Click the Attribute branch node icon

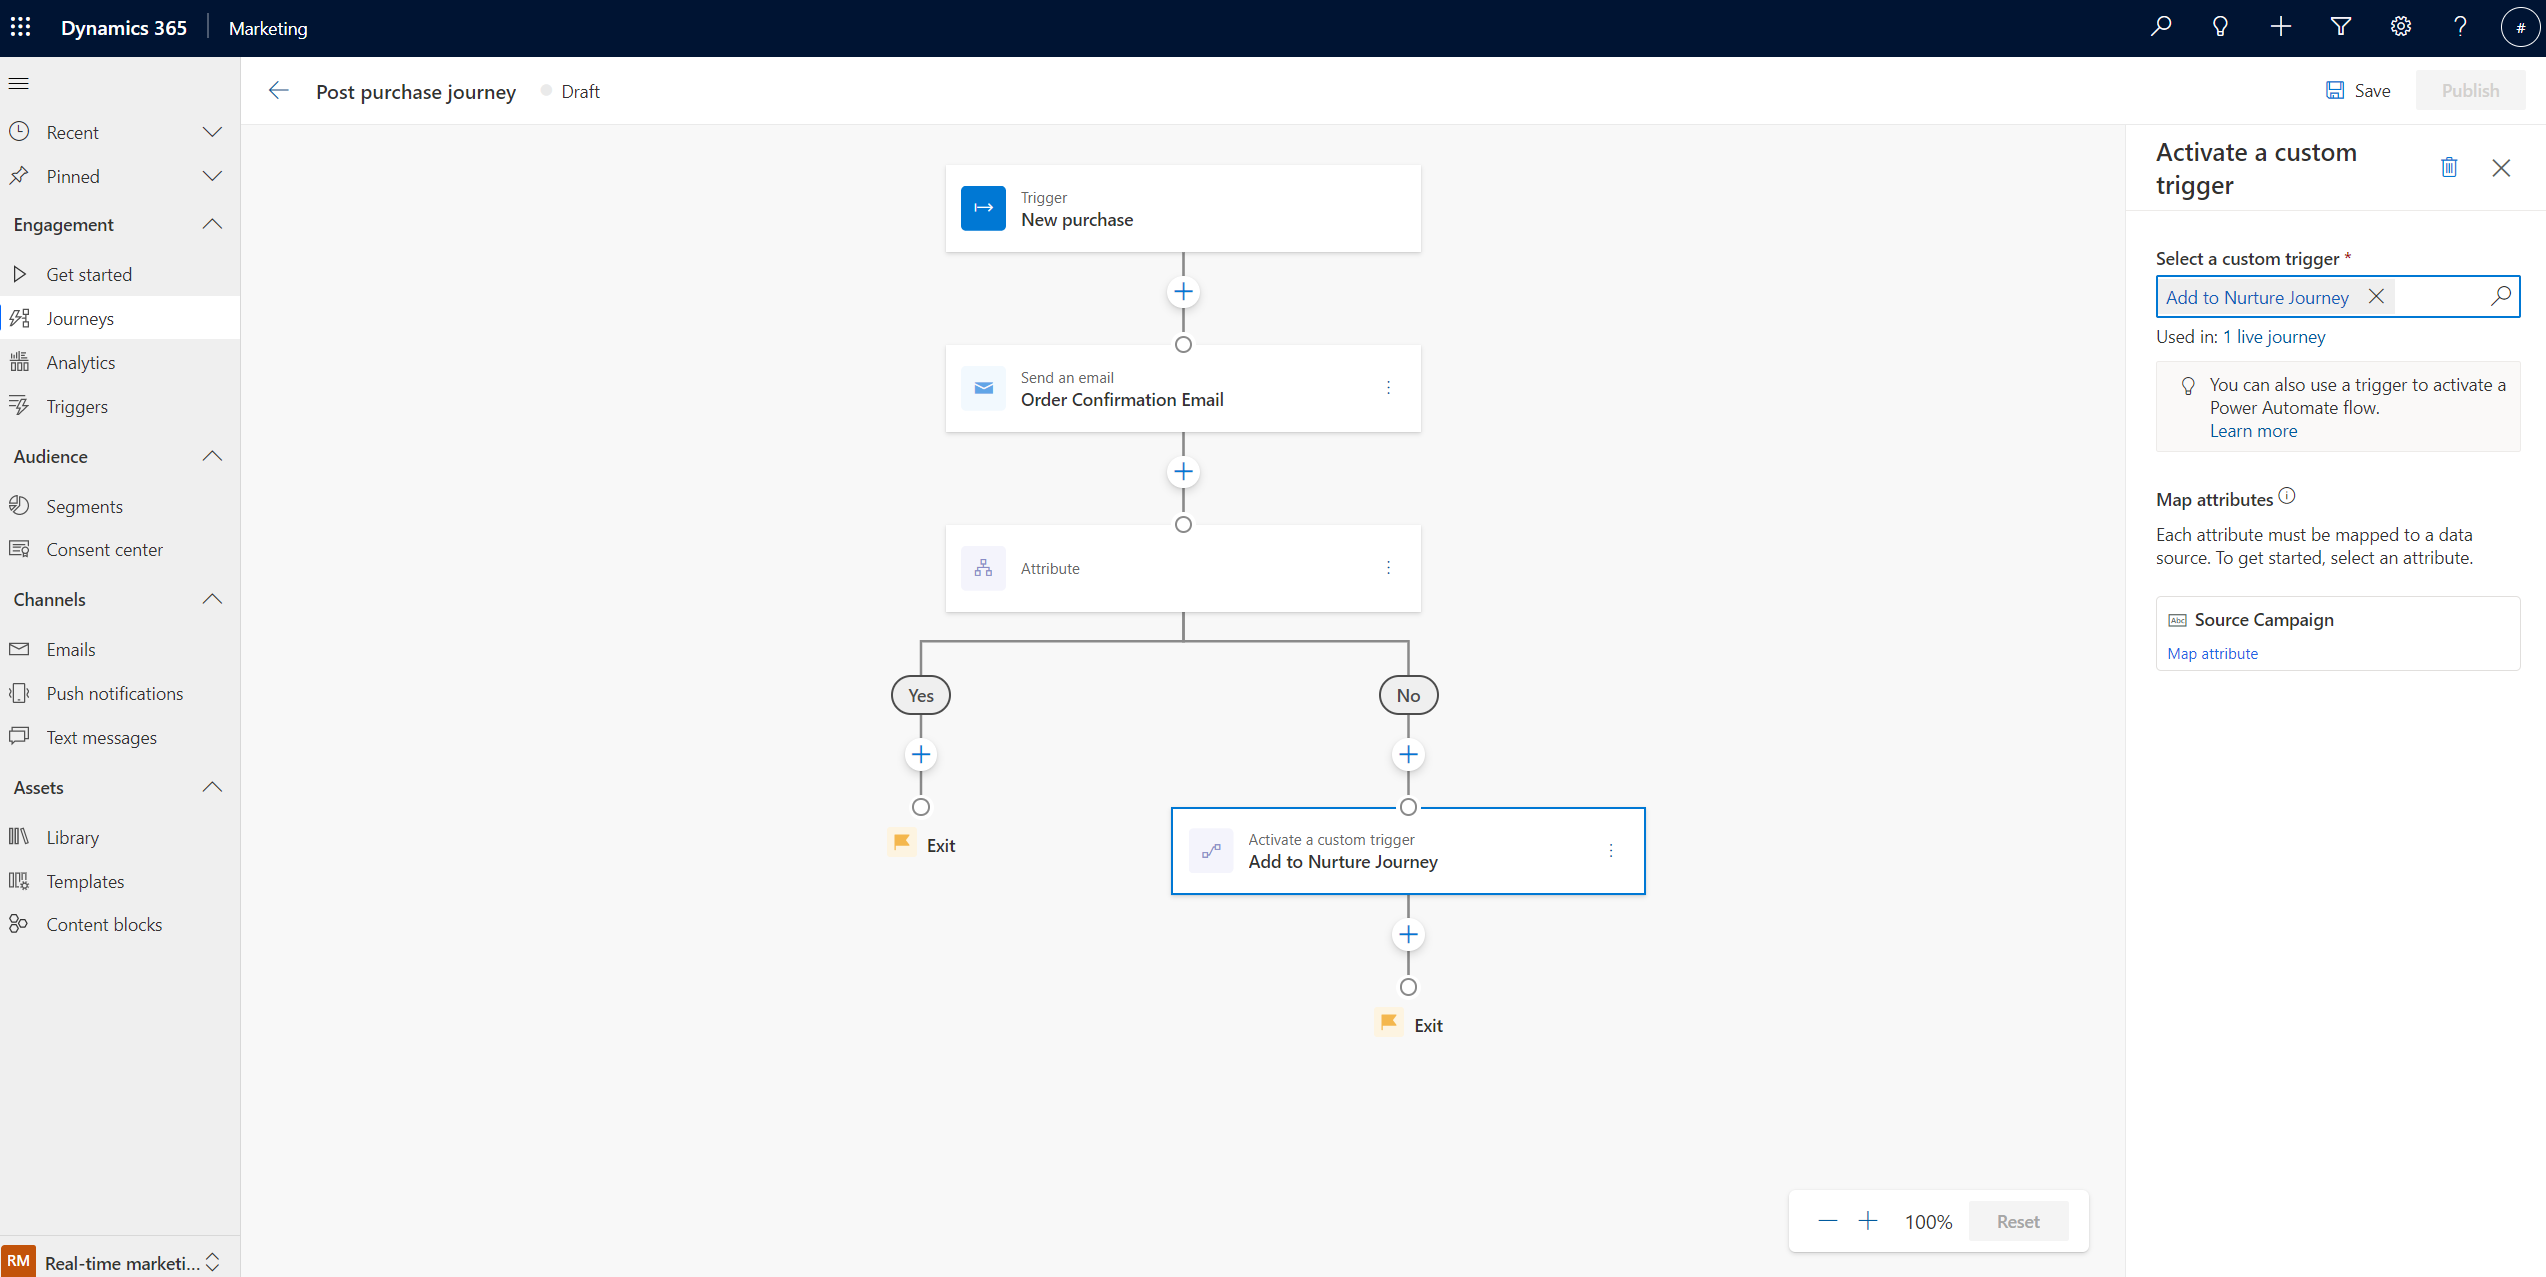[x=983, y=568]
